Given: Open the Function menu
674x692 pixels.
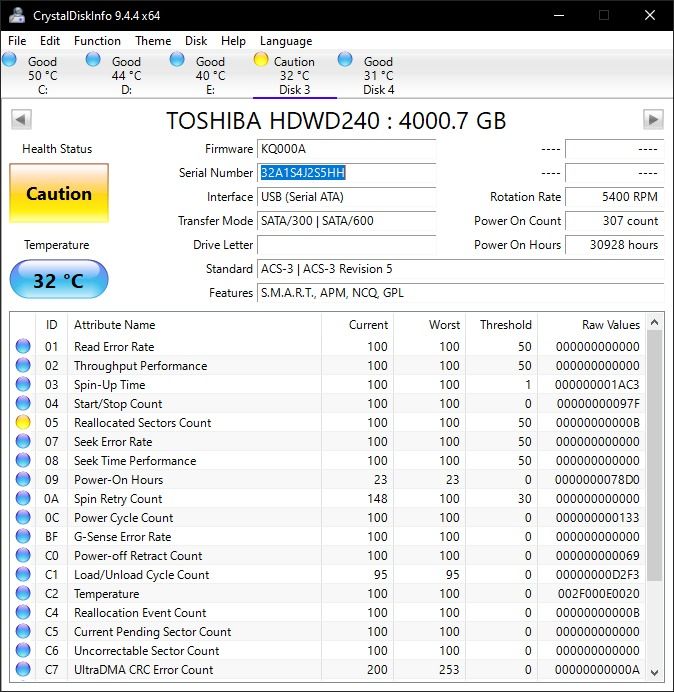Looking at the screenshot, I should point(97,41).
